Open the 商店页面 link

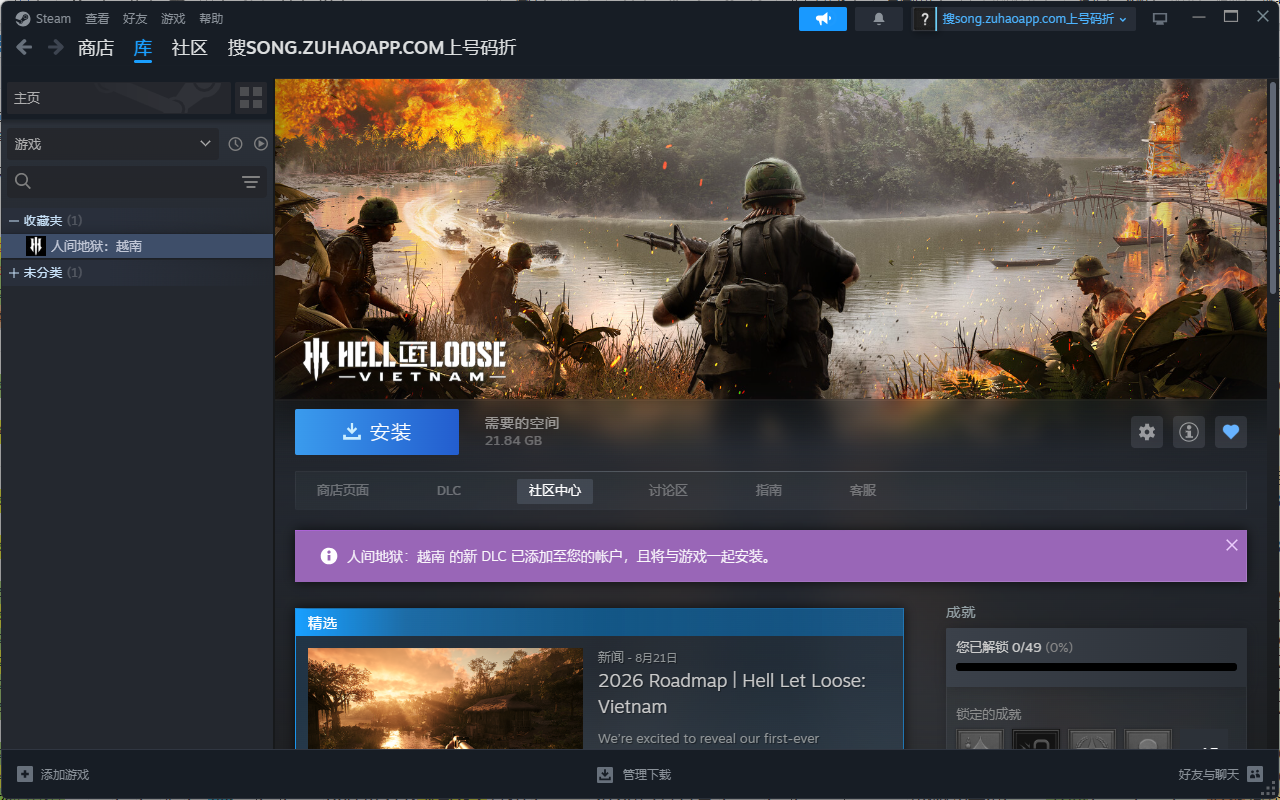coord(343,491)
